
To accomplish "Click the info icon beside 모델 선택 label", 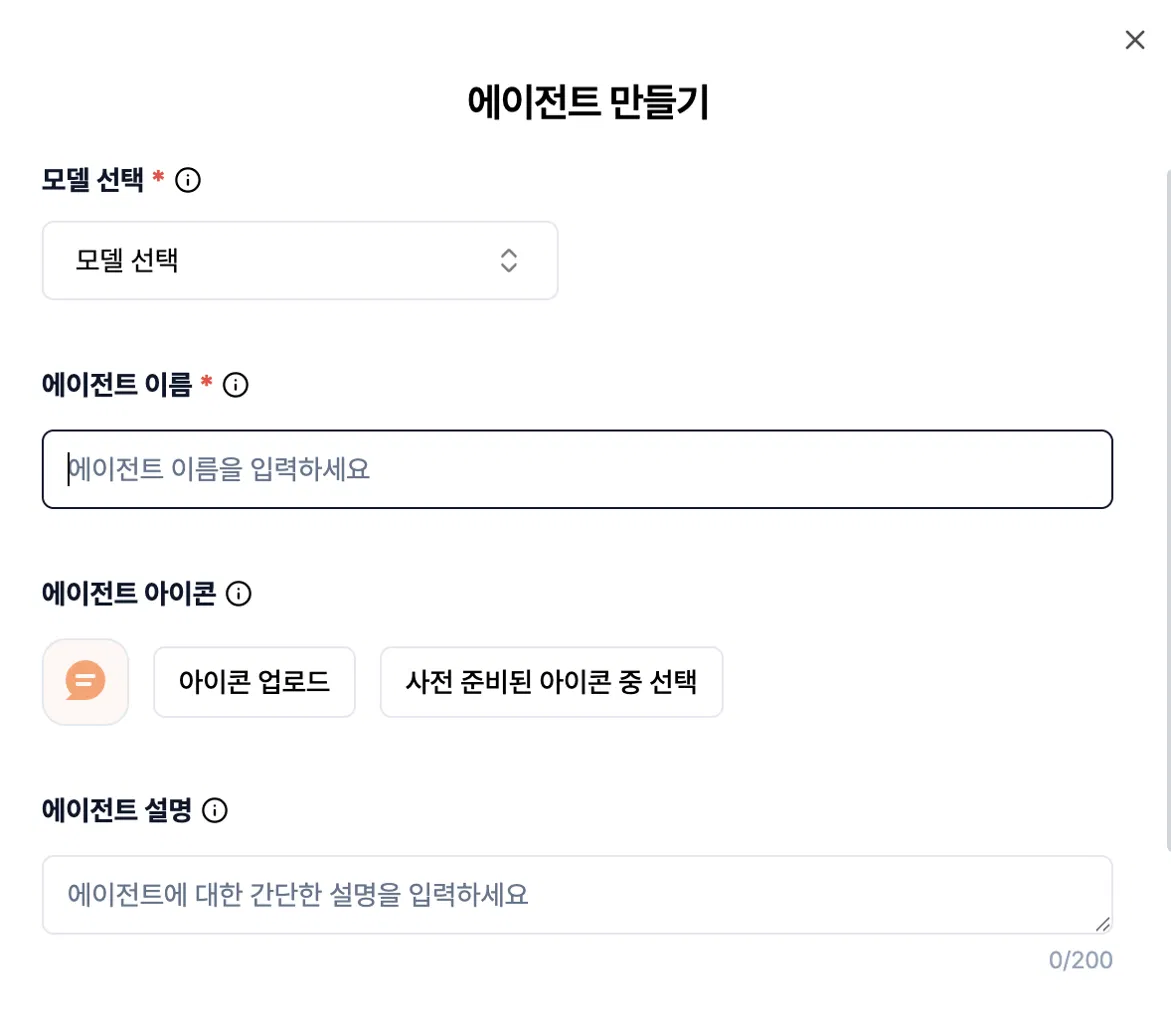I will [187, 180].
